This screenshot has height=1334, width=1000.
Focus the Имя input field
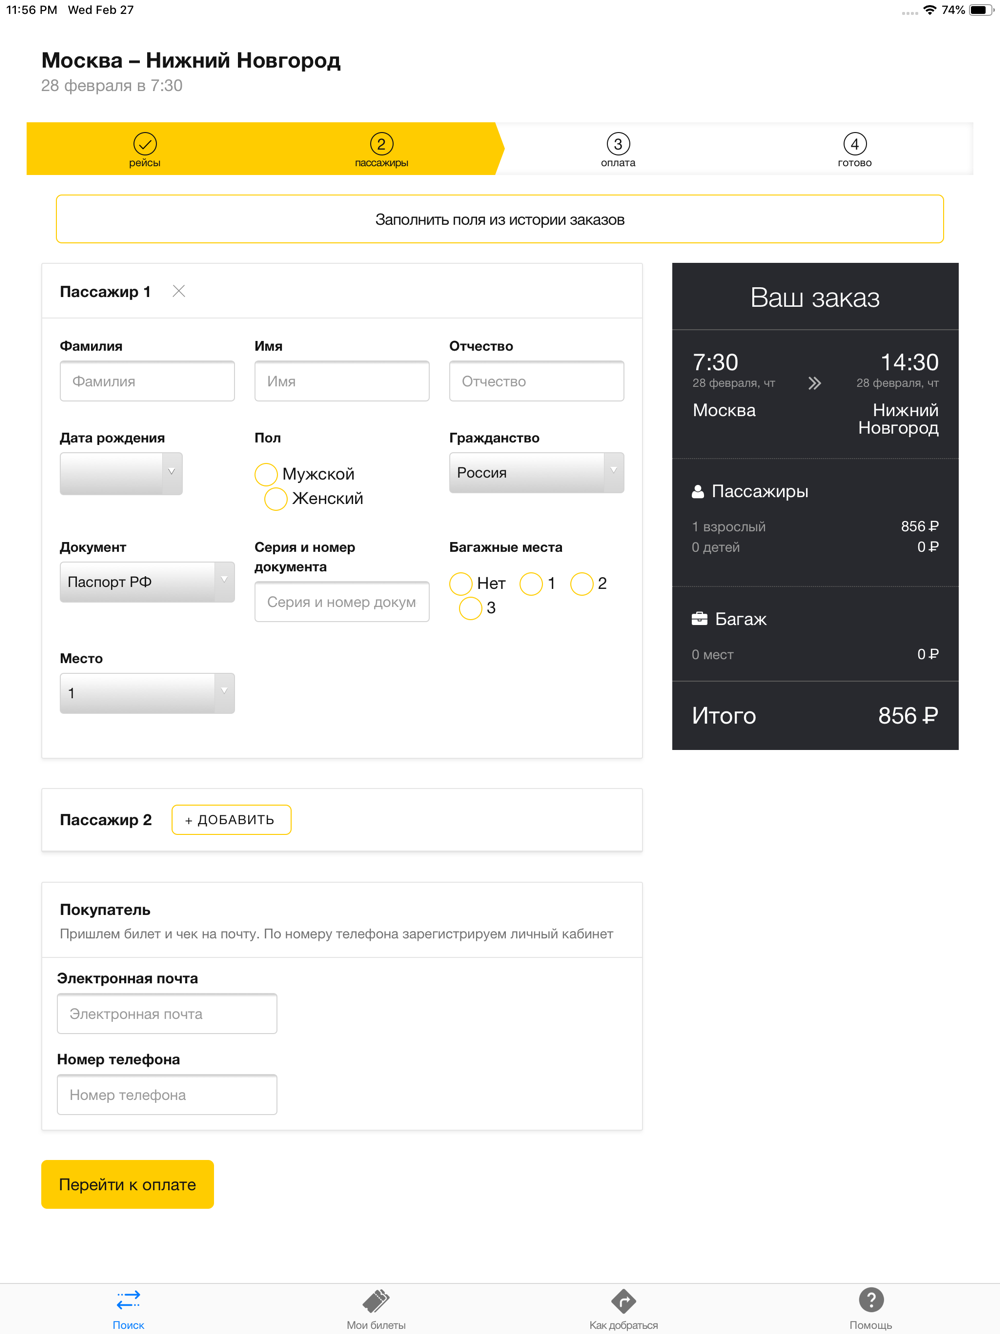point(342,381)
